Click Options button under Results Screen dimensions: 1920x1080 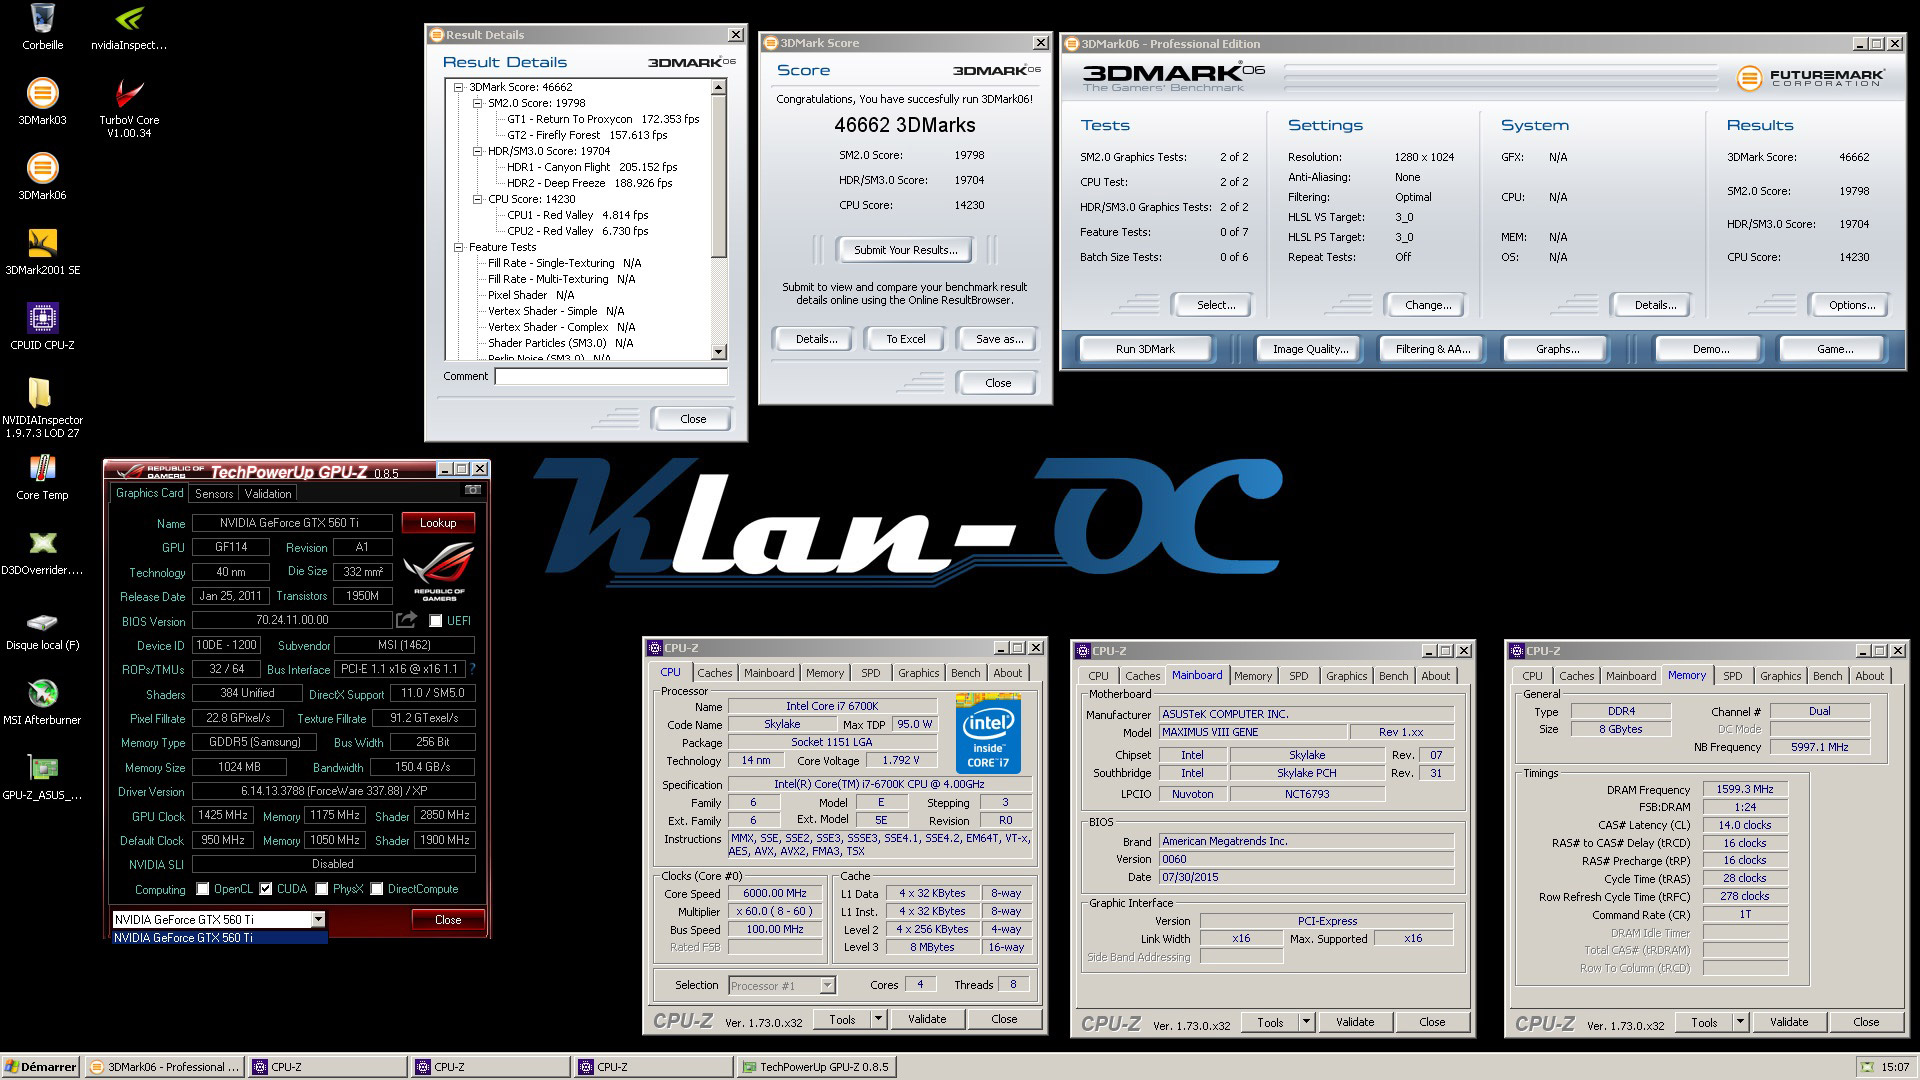point(1852,305)
